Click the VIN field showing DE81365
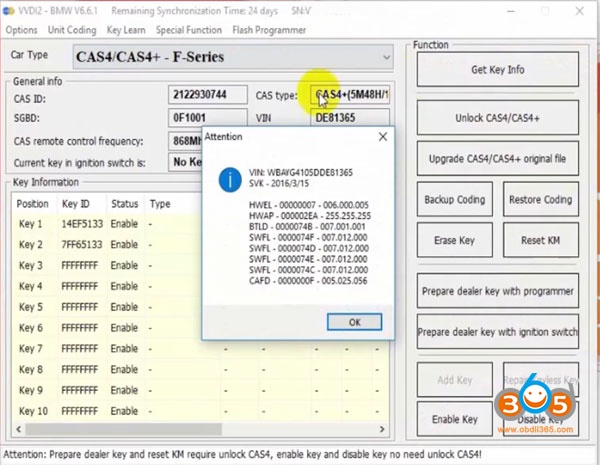The width and height of the screenshot is (600, 465). click(x=350, y=117)
